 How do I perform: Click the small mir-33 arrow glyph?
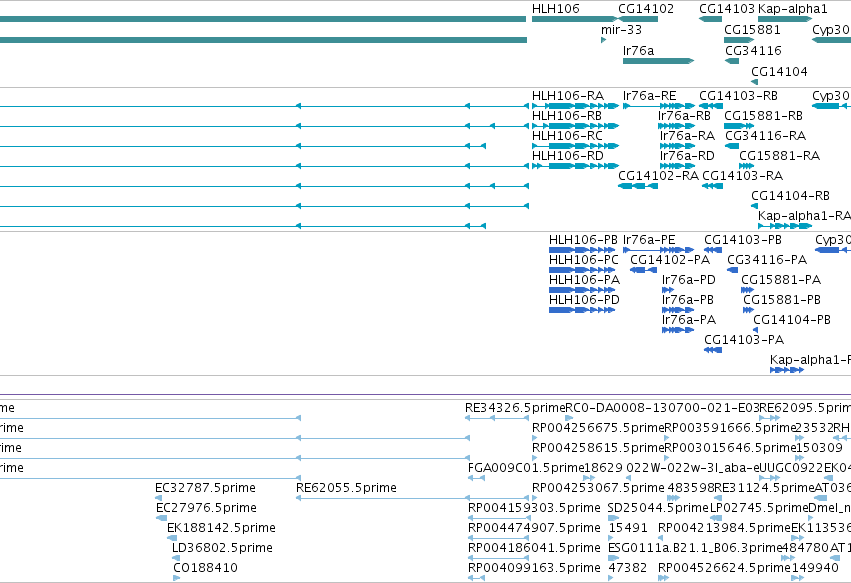pos(604,40)
